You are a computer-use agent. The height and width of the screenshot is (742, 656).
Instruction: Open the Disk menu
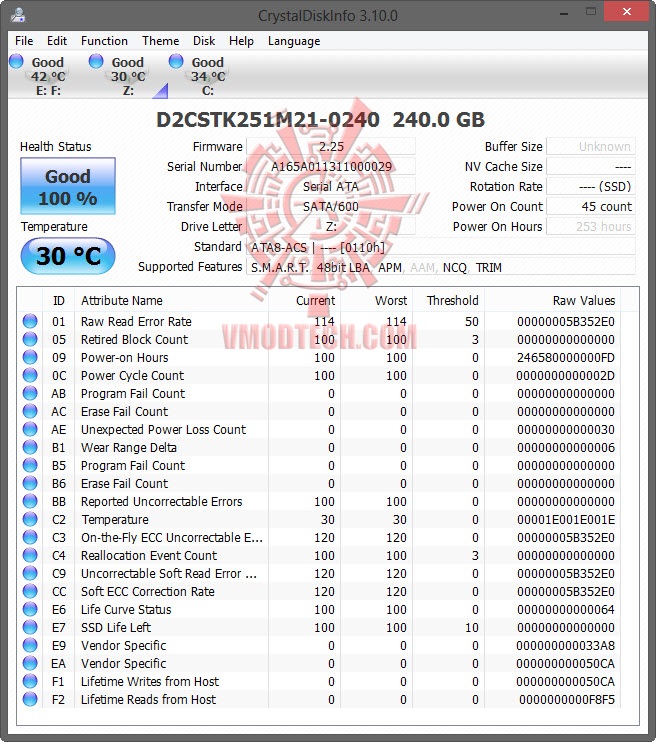click(204, 41)
